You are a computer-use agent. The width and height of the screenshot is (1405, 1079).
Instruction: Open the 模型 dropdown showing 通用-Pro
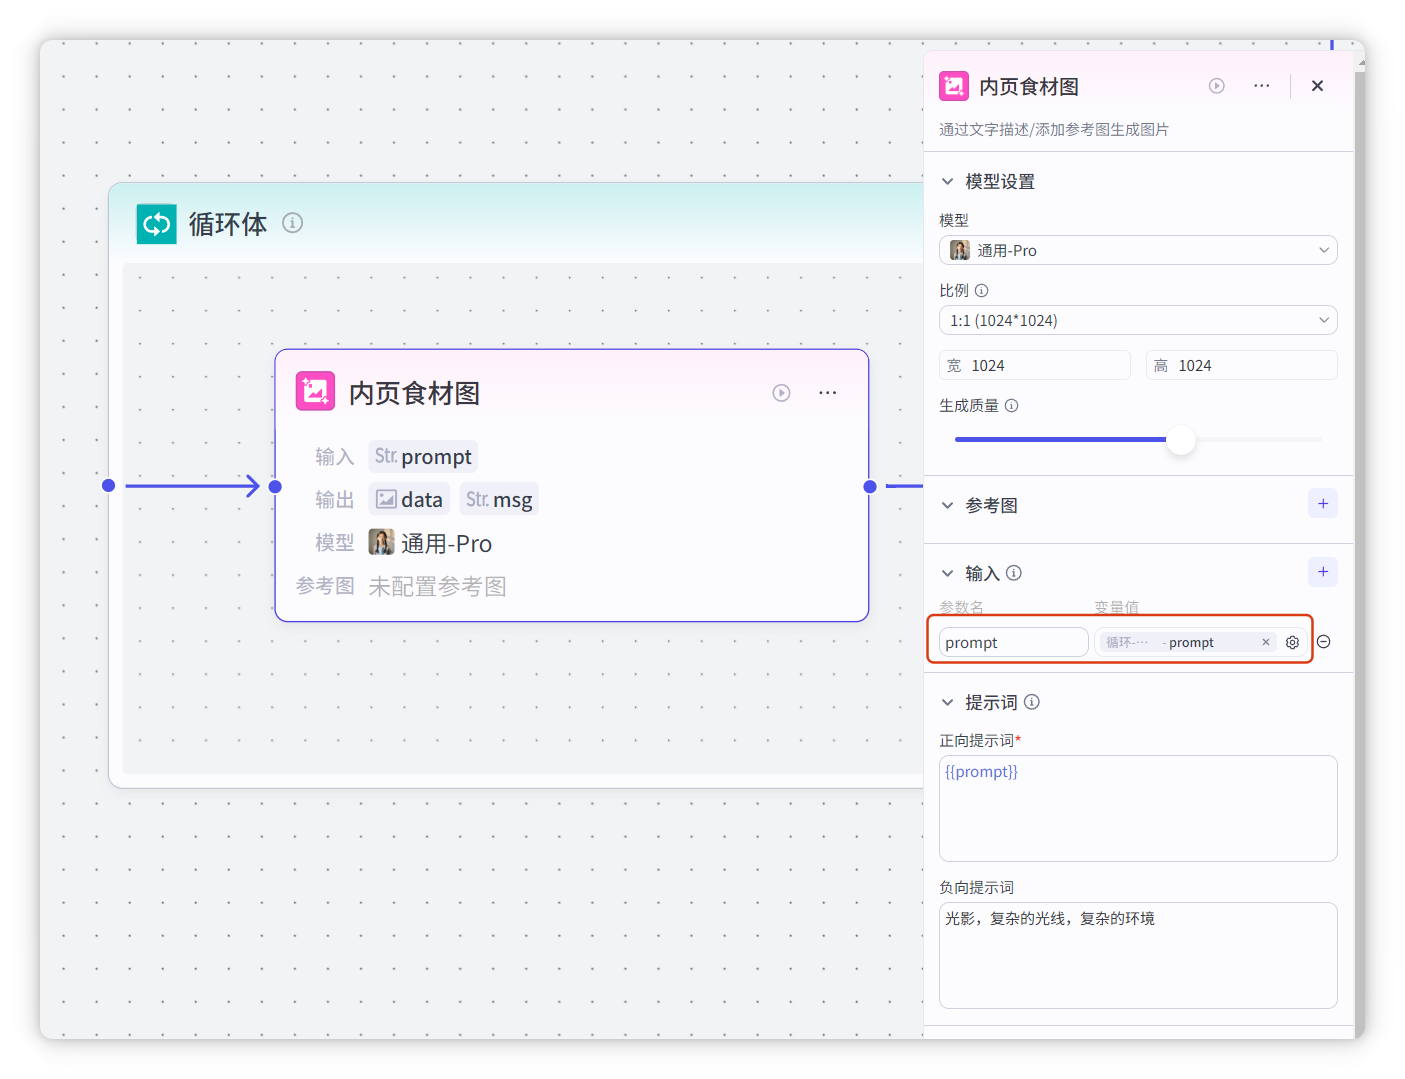(1137, 250)
